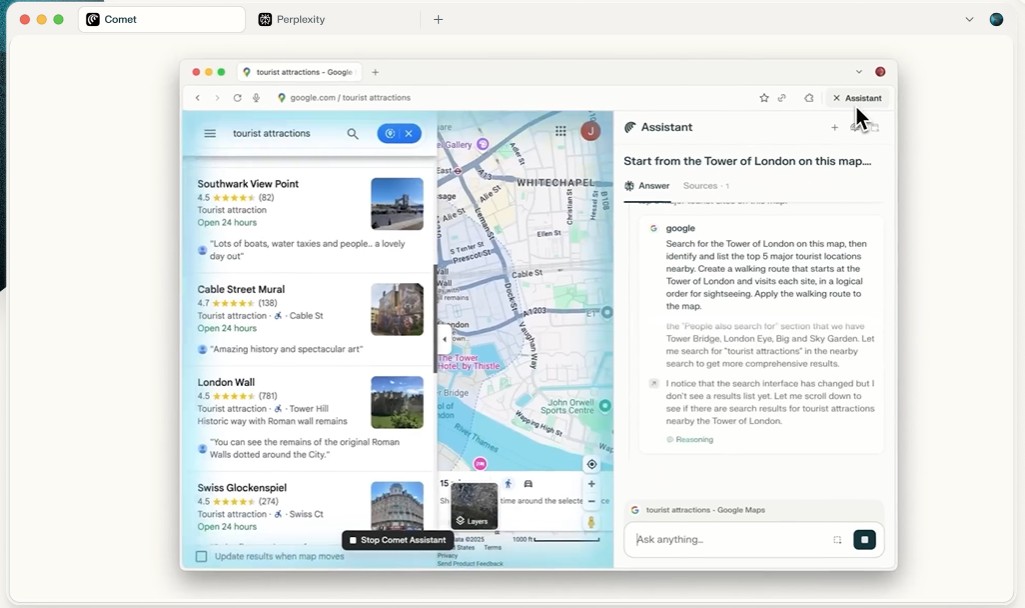The image size is (1025, 608).
Task: Expand the outer window tab list chevron
Action: 969,20
